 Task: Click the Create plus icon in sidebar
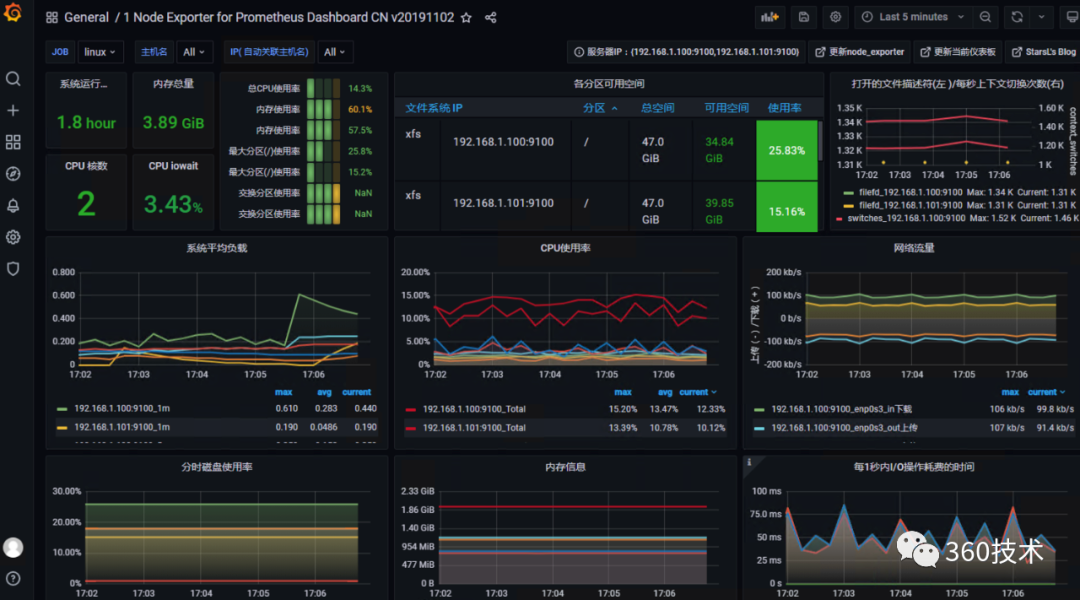click(x=13, y=110)
